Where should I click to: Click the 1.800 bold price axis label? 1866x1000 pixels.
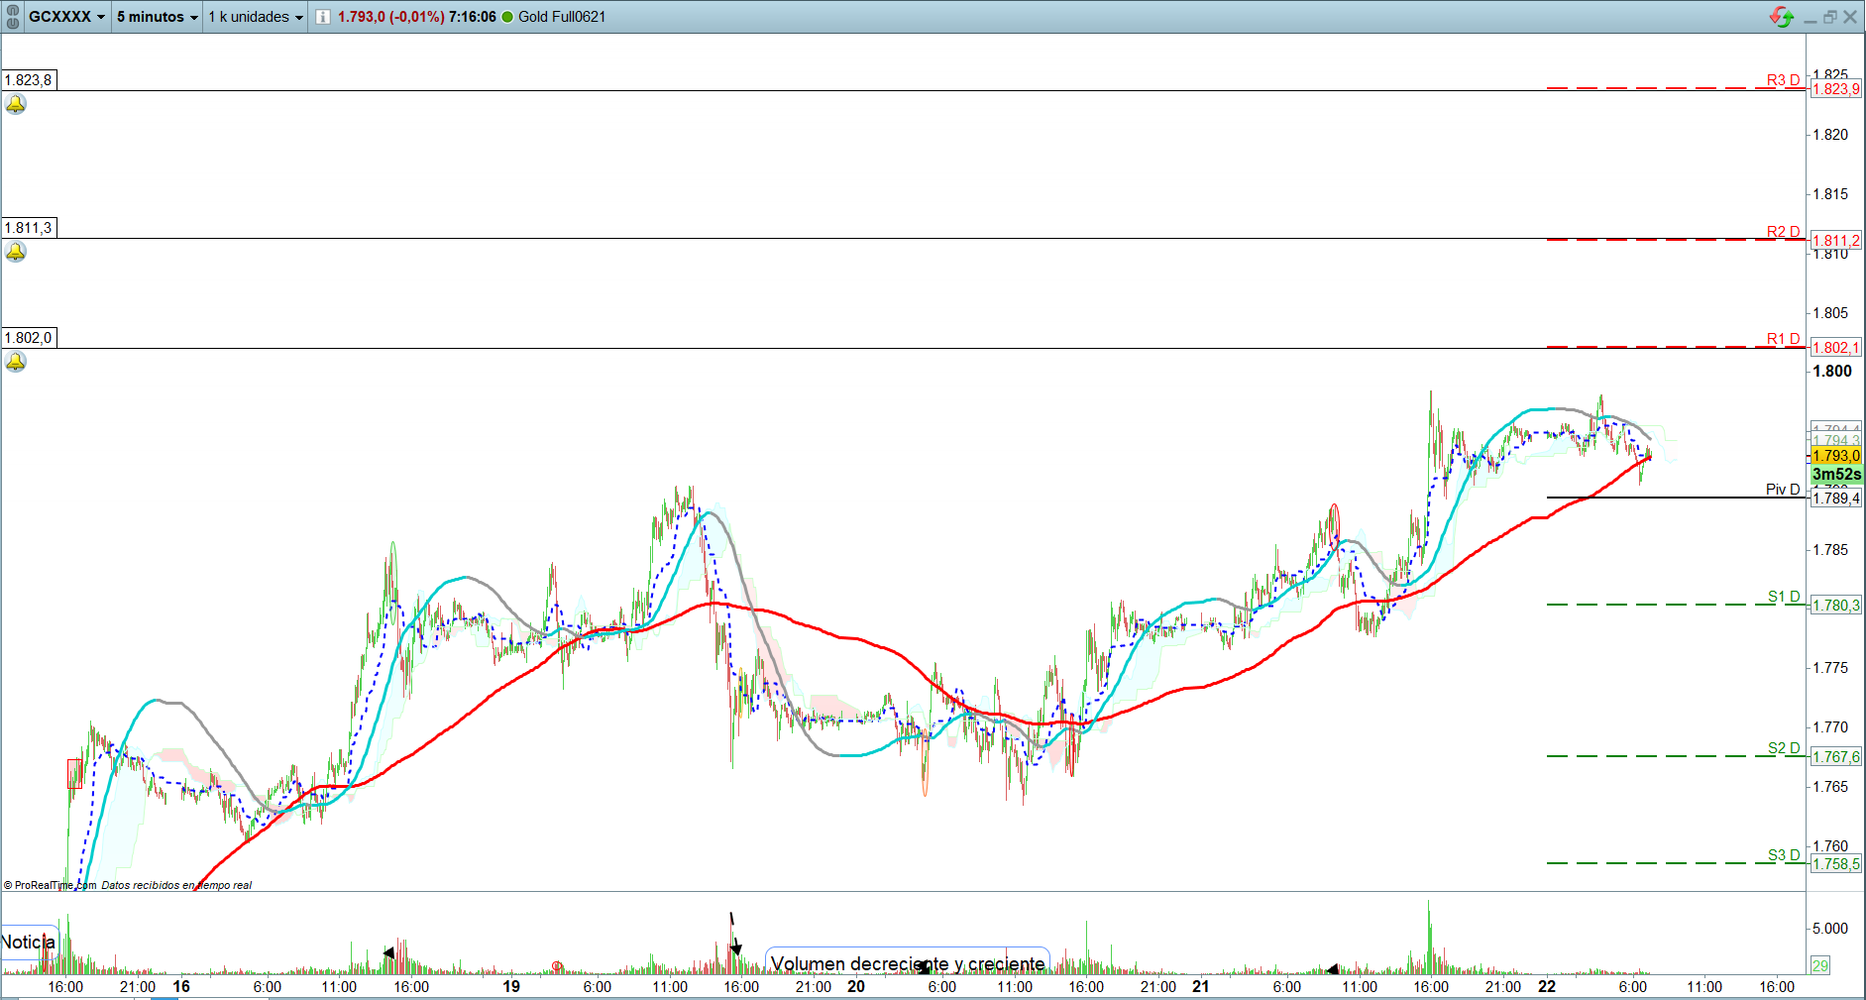(1833, 371)
